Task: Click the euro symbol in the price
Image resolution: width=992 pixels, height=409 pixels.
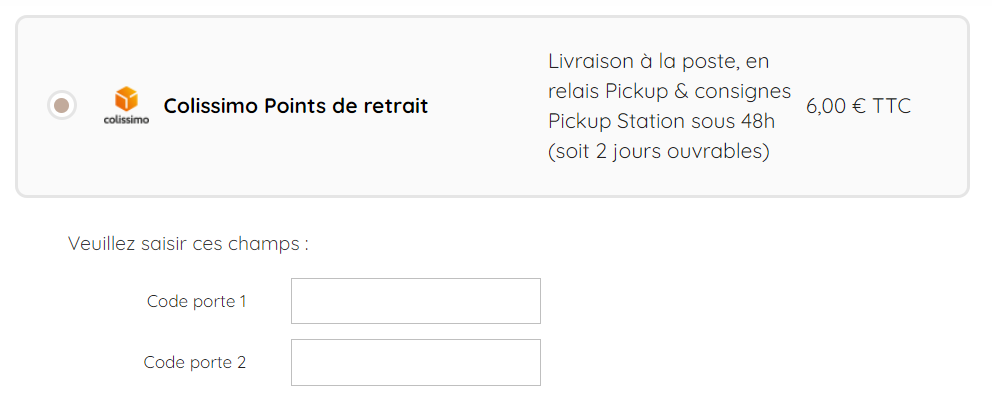Action: 859,106
